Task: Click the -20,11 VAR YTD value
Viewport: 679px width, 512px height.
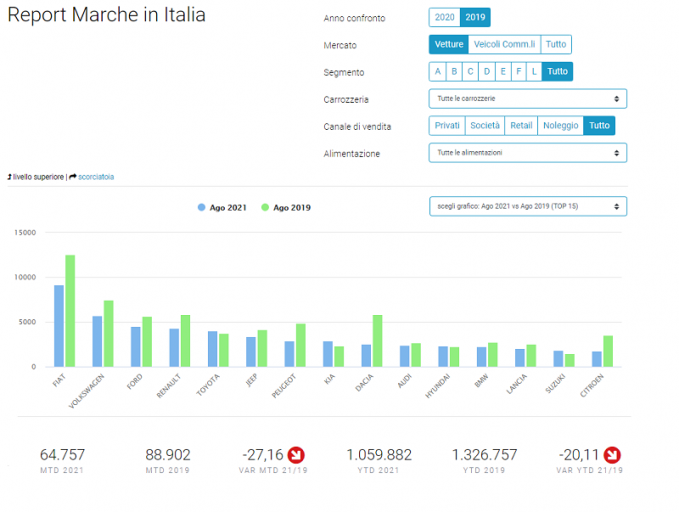Action: pos(579,455)
